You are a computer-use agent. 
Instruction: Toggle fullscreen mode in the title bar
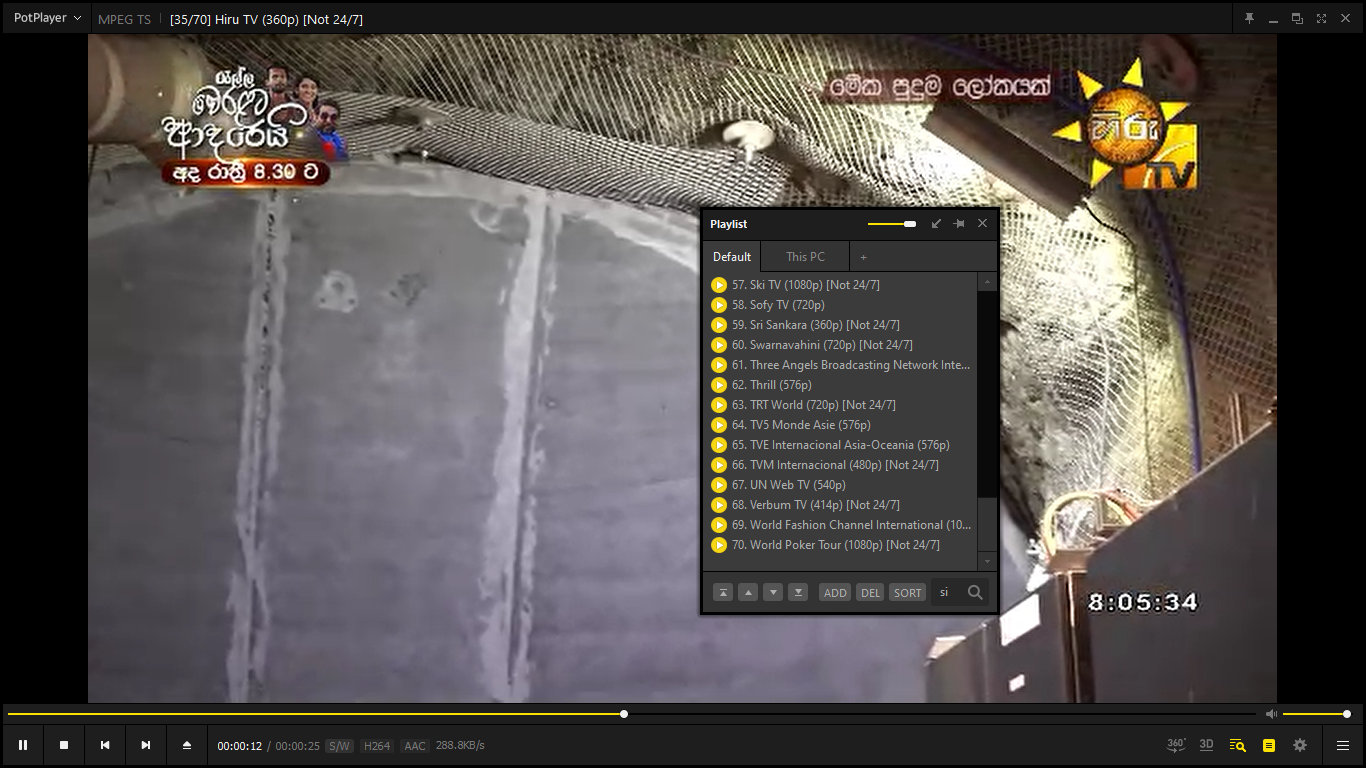click(x=1321, y=18)
